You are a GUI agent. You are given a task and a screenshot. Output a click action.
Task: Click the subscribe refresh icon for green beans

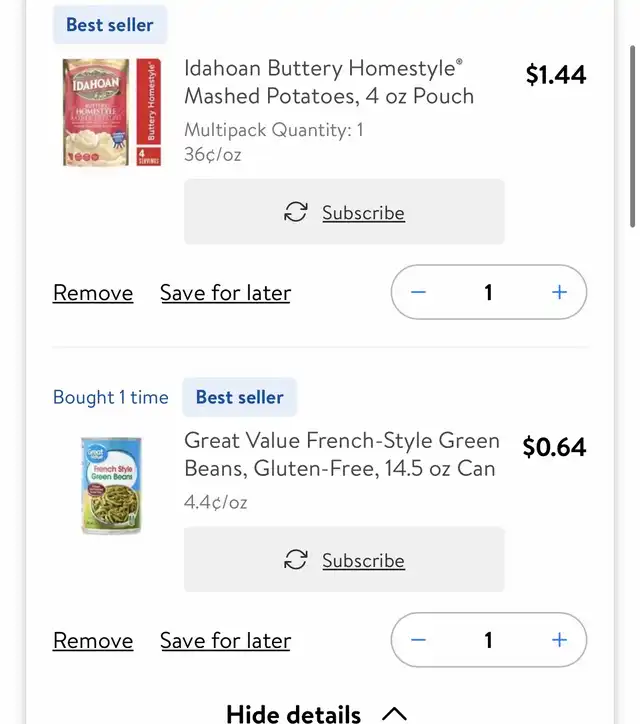(296, 560)
